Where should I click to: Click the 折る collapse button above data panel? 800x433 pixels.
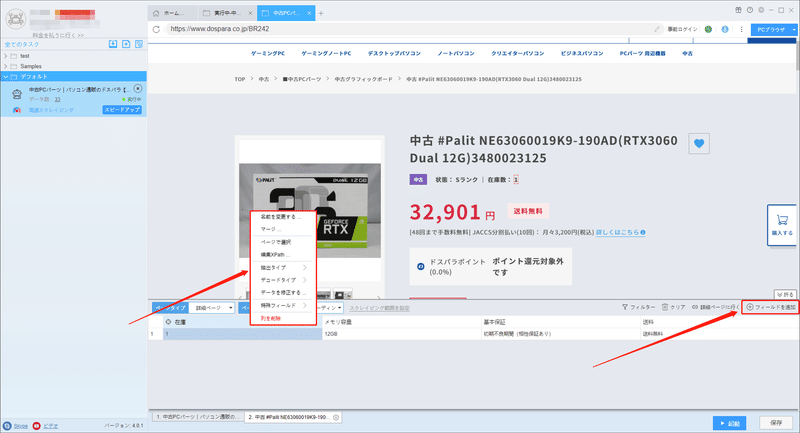(785, 295)
